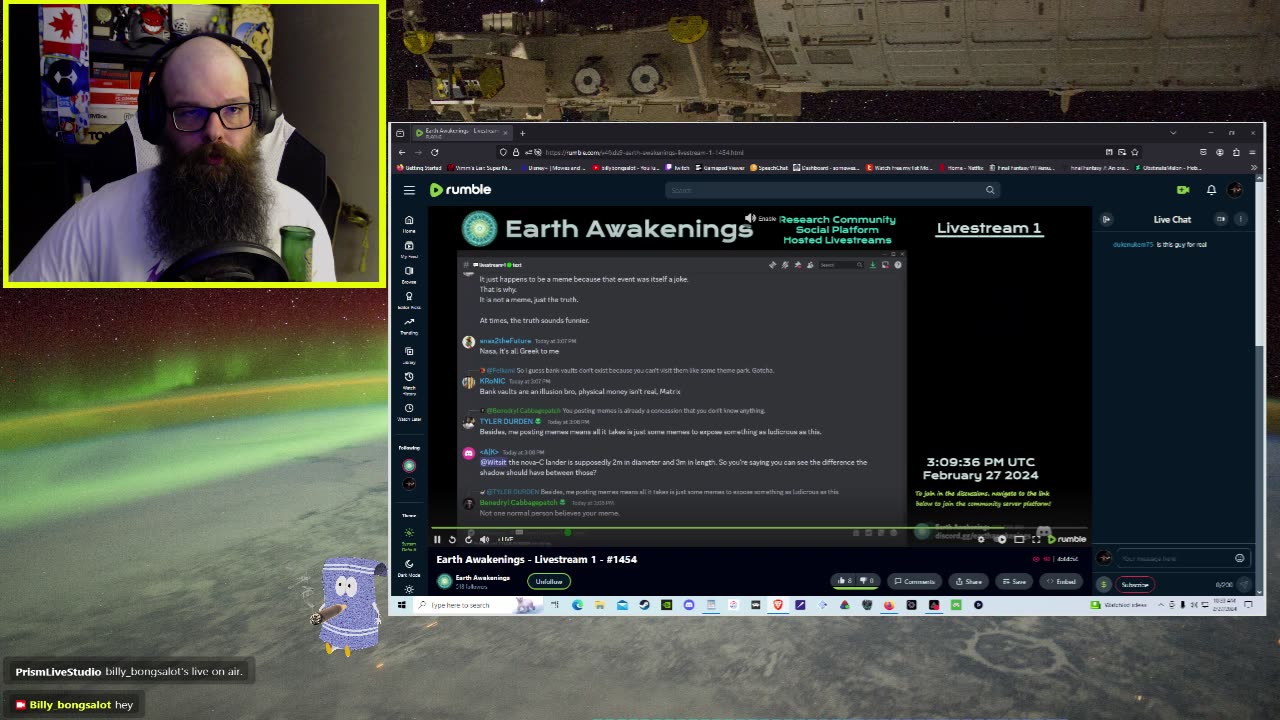Open Live Chat more options menu
The height and width of the screenshot is (720, 1280).
pos(1241,219)
